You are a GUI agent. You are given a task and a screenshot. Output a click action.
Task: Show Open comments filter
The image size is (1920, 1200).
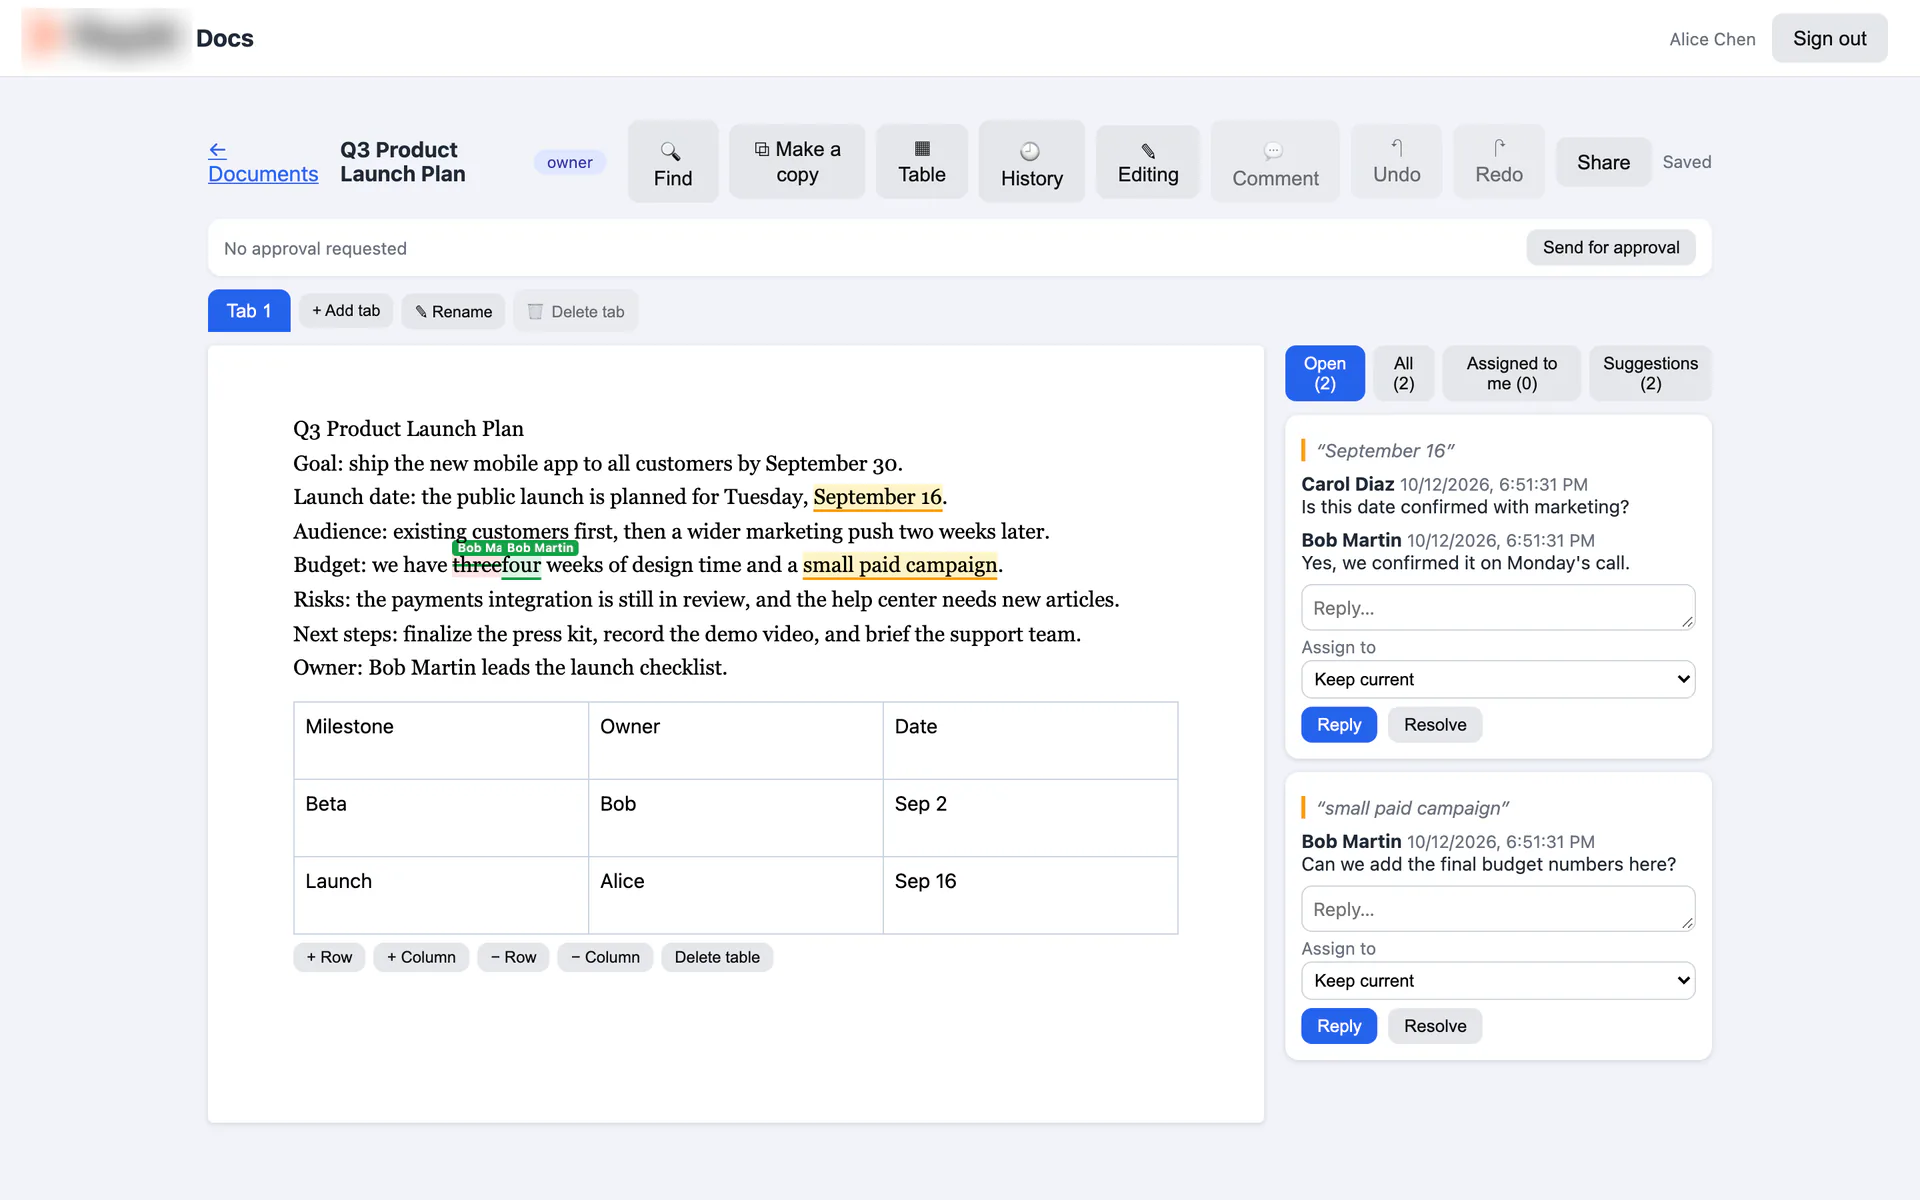coord(1324,373)
